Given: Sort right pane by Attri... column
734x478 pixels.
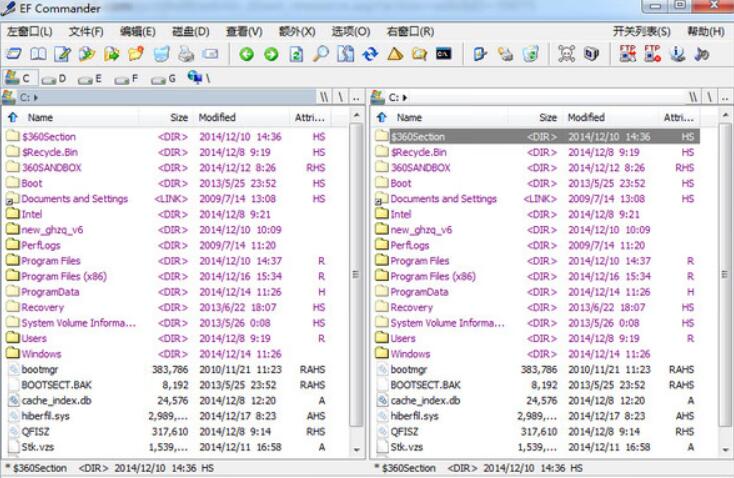Looking at the screenshot, I should 678,118.
